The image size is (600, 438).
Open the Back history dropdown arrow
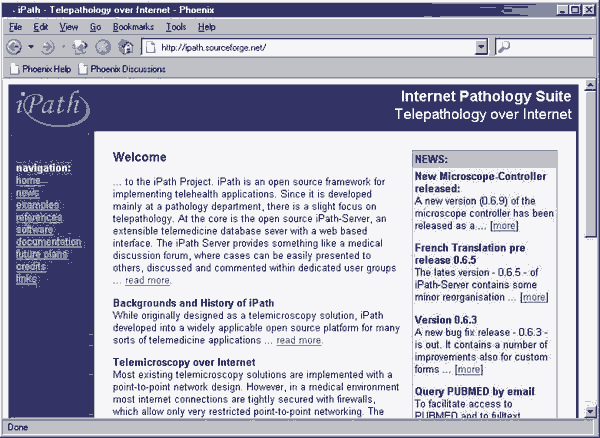tap(31, 47)
